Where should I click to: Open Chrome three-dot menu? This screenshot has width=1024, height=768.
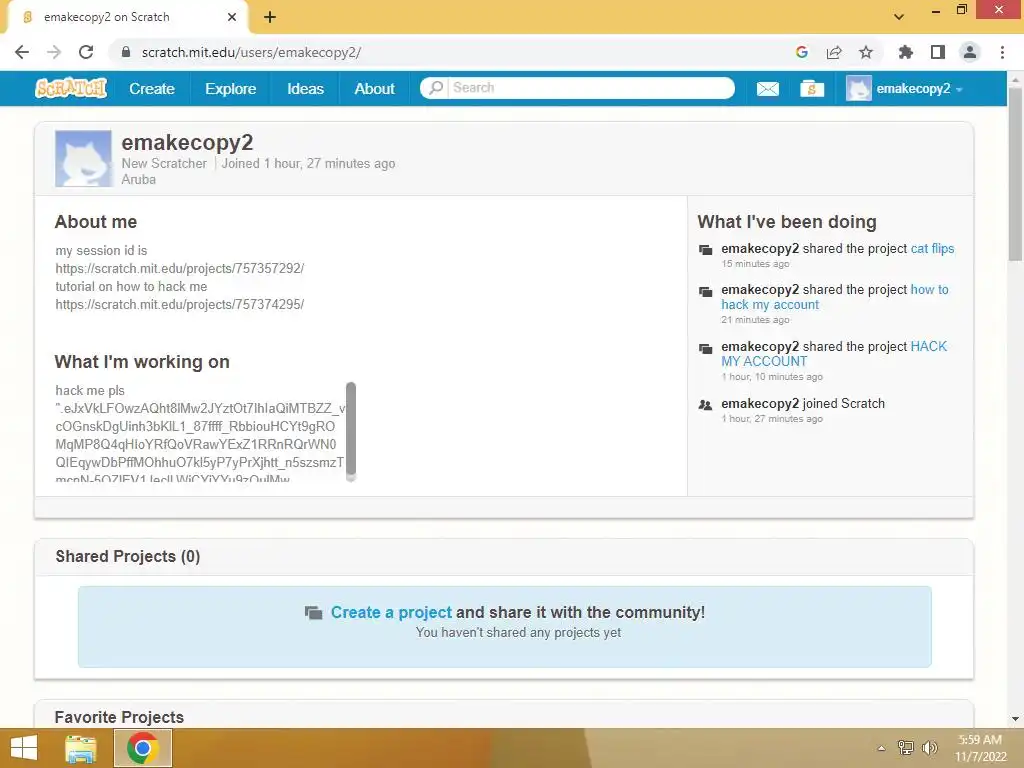click(x=1002, y=52)
